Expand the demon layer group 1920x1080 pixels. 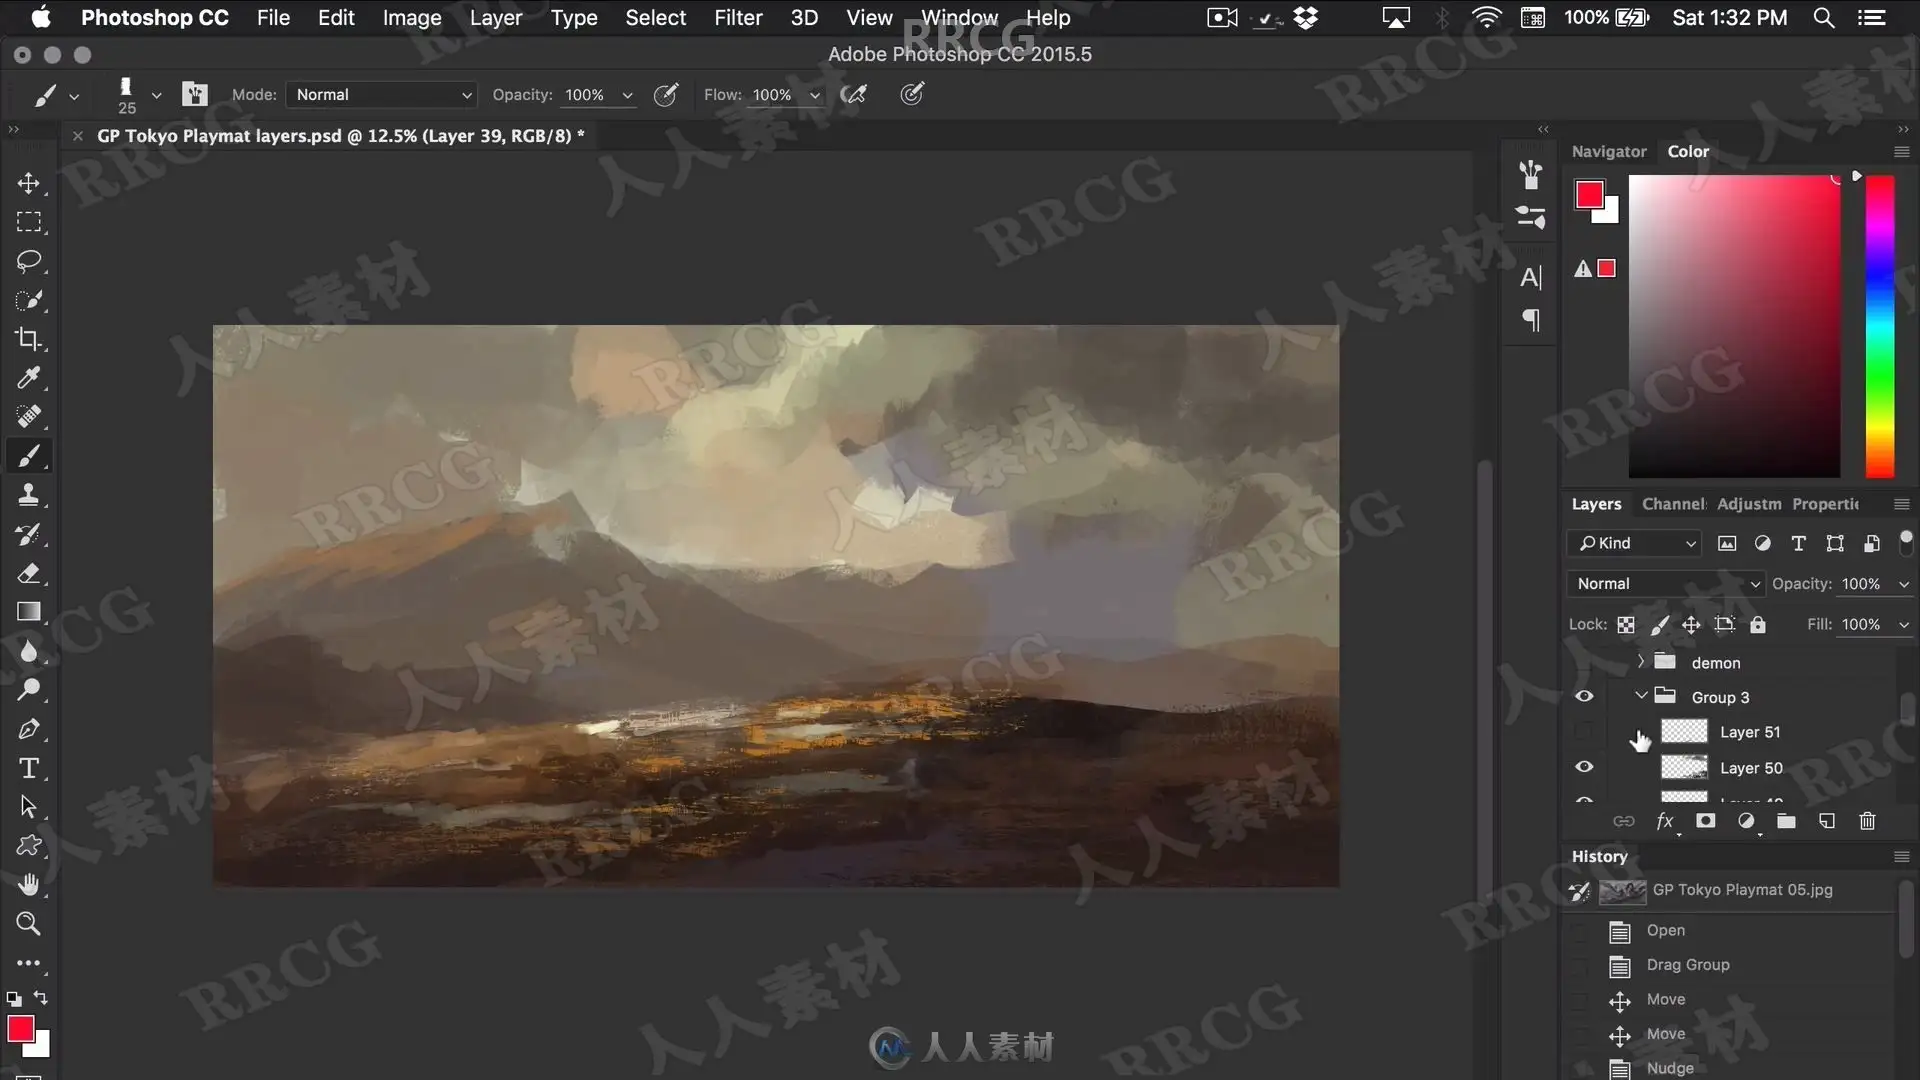tap(1641, 662)
